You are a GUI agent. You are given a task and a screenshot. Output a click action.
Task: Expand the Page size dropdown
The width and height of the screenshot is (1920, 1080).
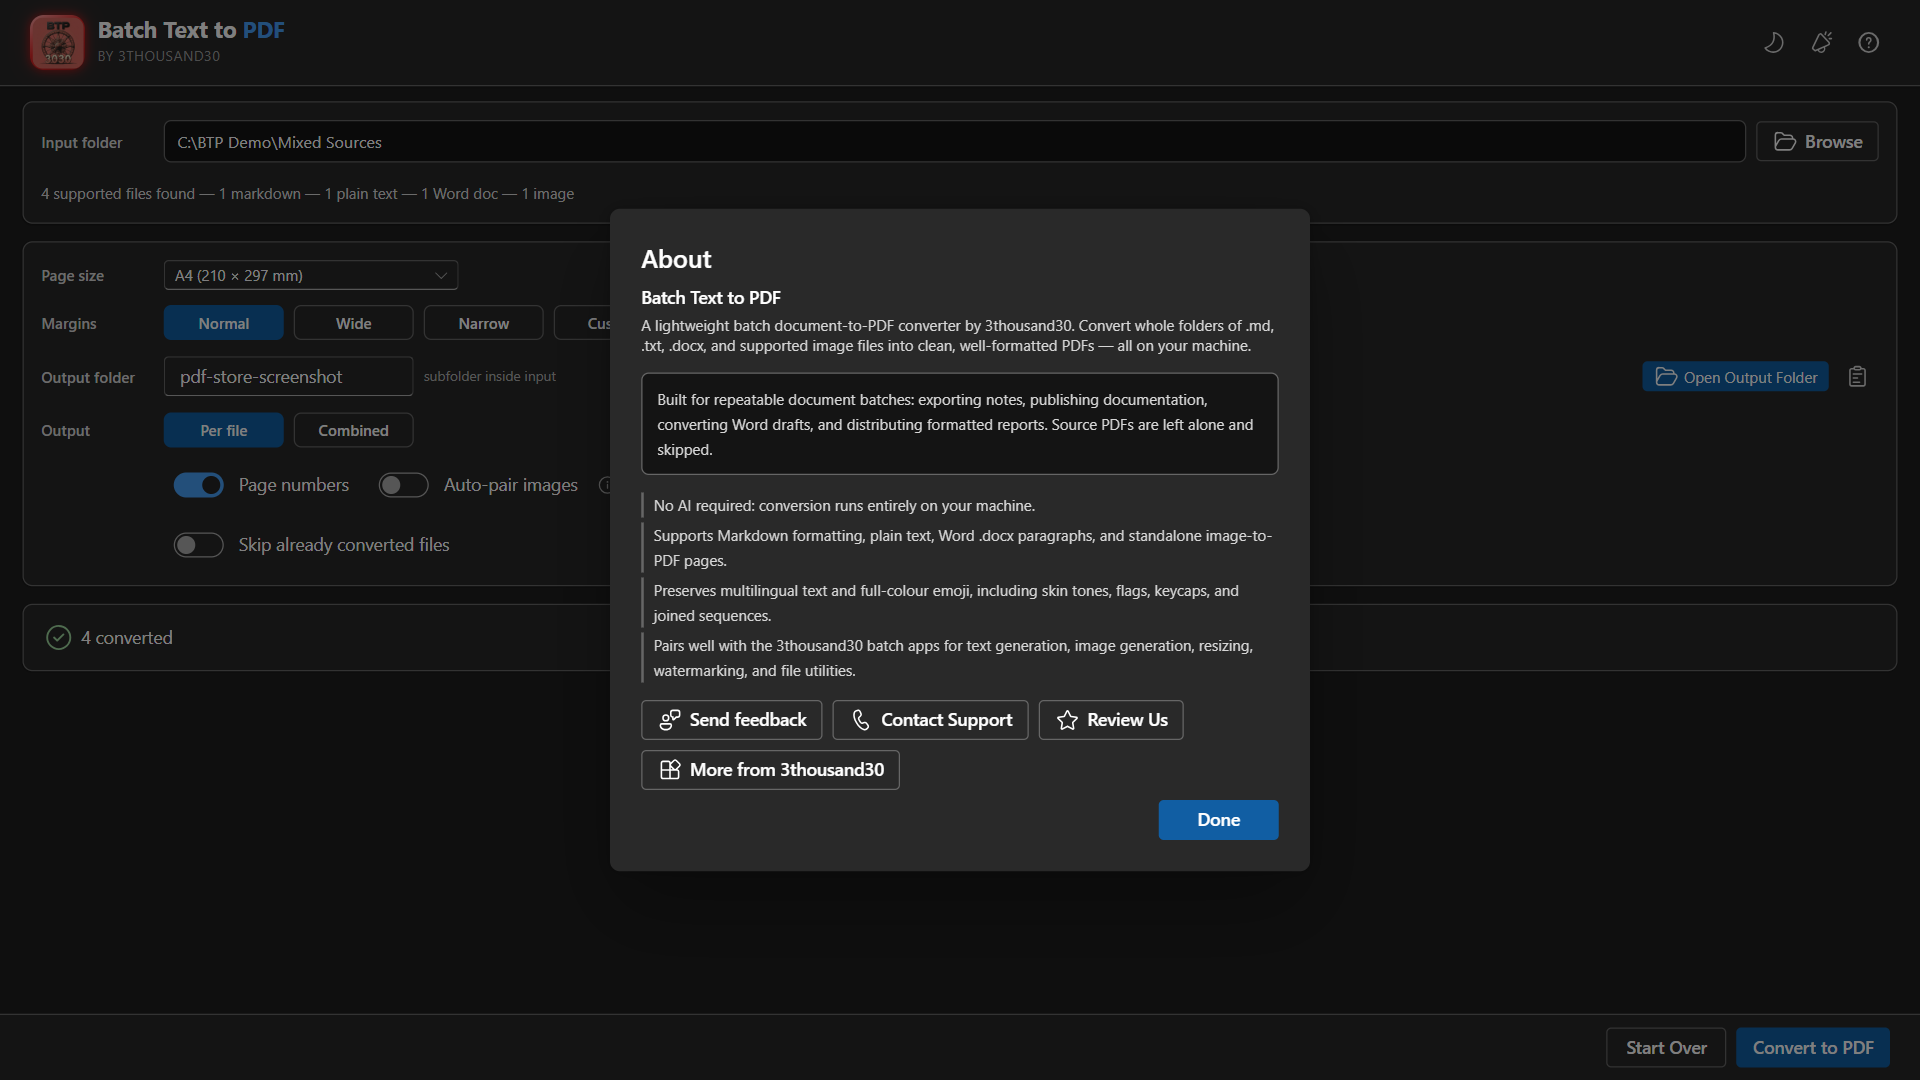pos(311,275)
